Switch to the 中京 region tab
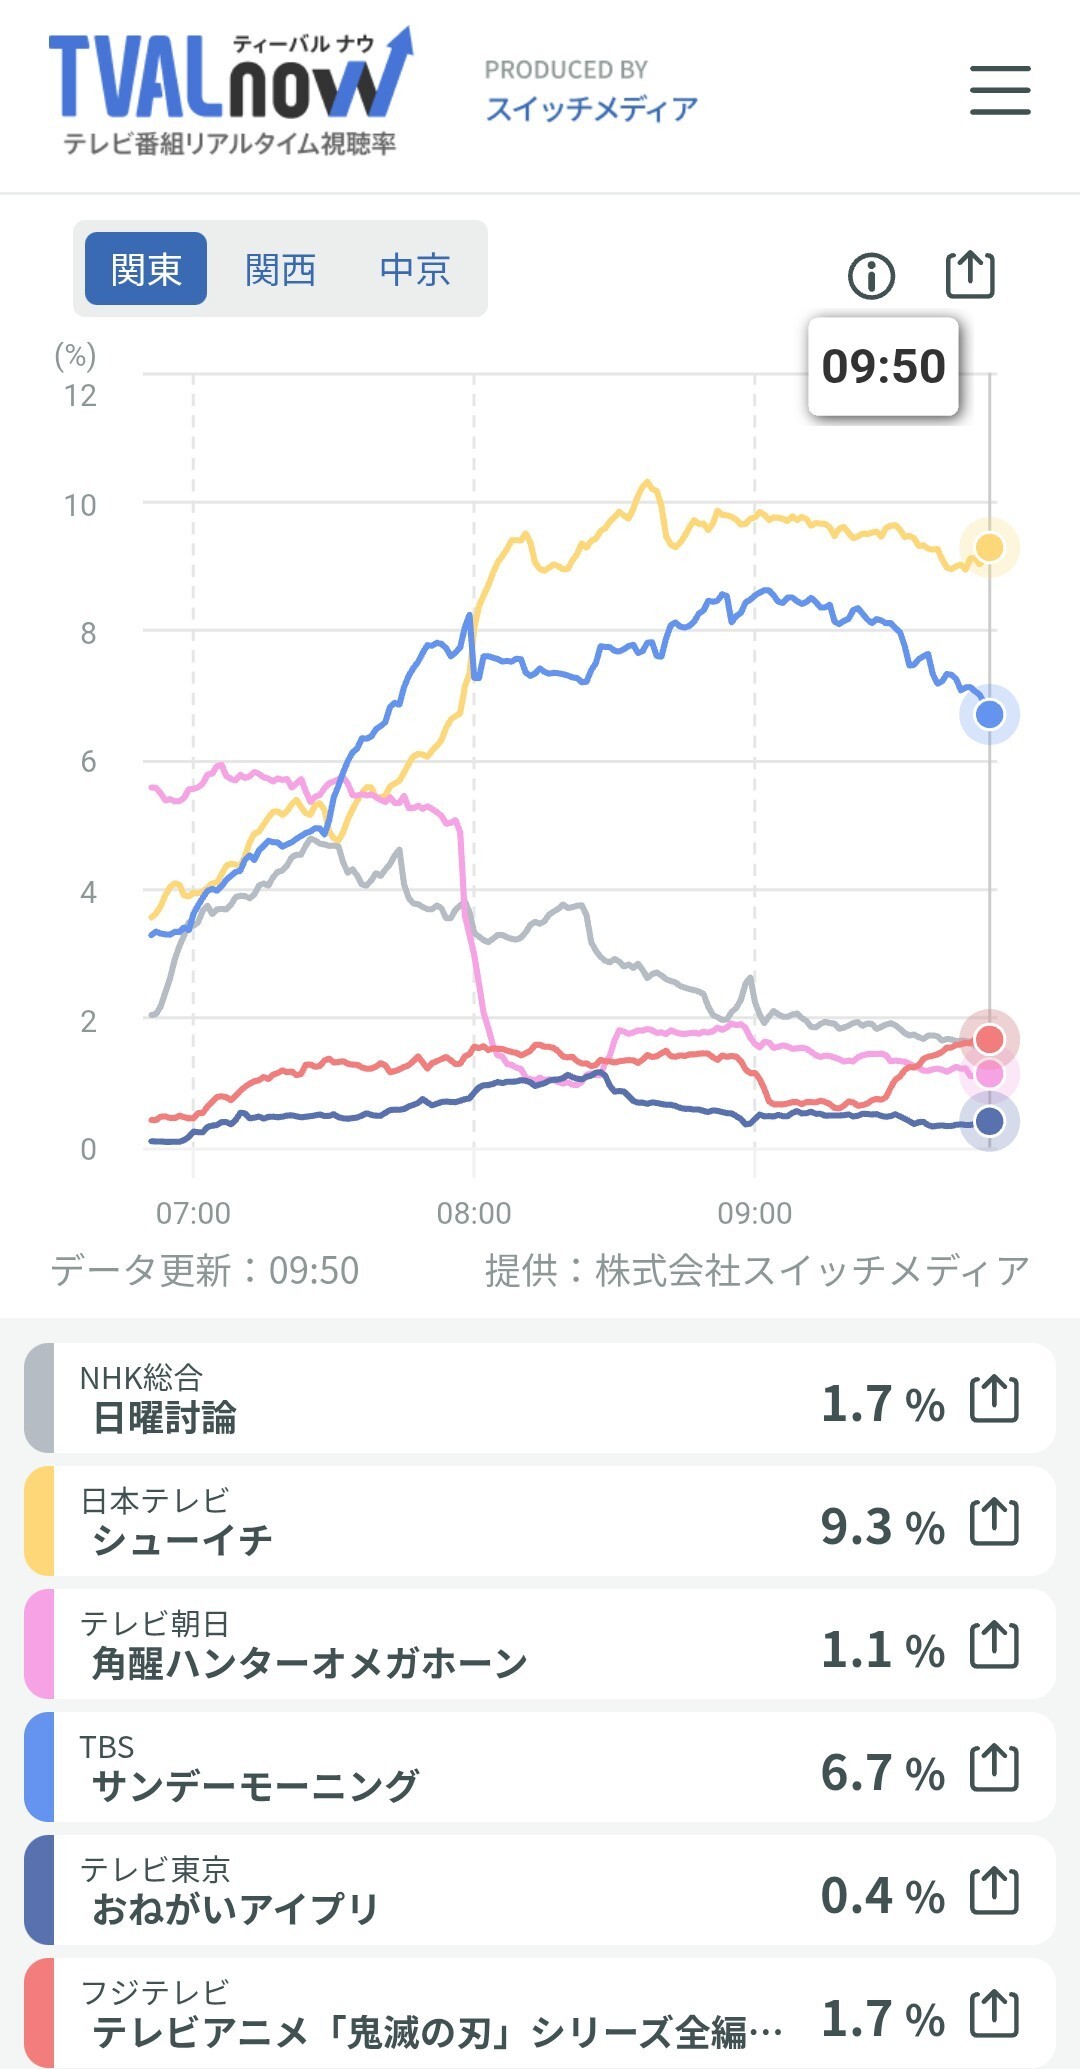Image resolution: width=1080 pixels, height=2069 pixels. (x=415, y=269)
